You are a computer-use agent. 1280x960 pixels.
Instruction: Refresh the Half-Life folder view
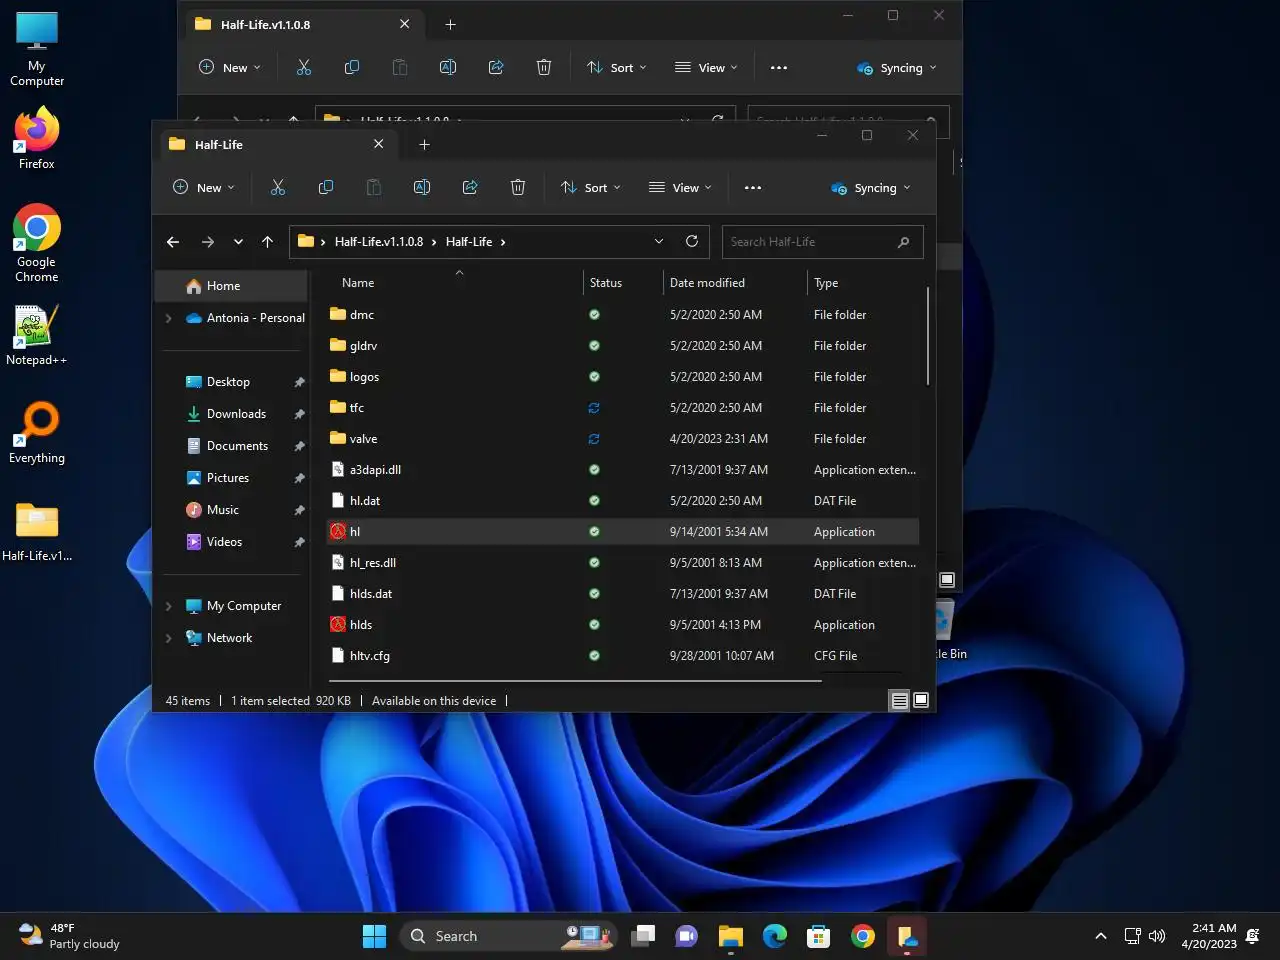[691, 241]
